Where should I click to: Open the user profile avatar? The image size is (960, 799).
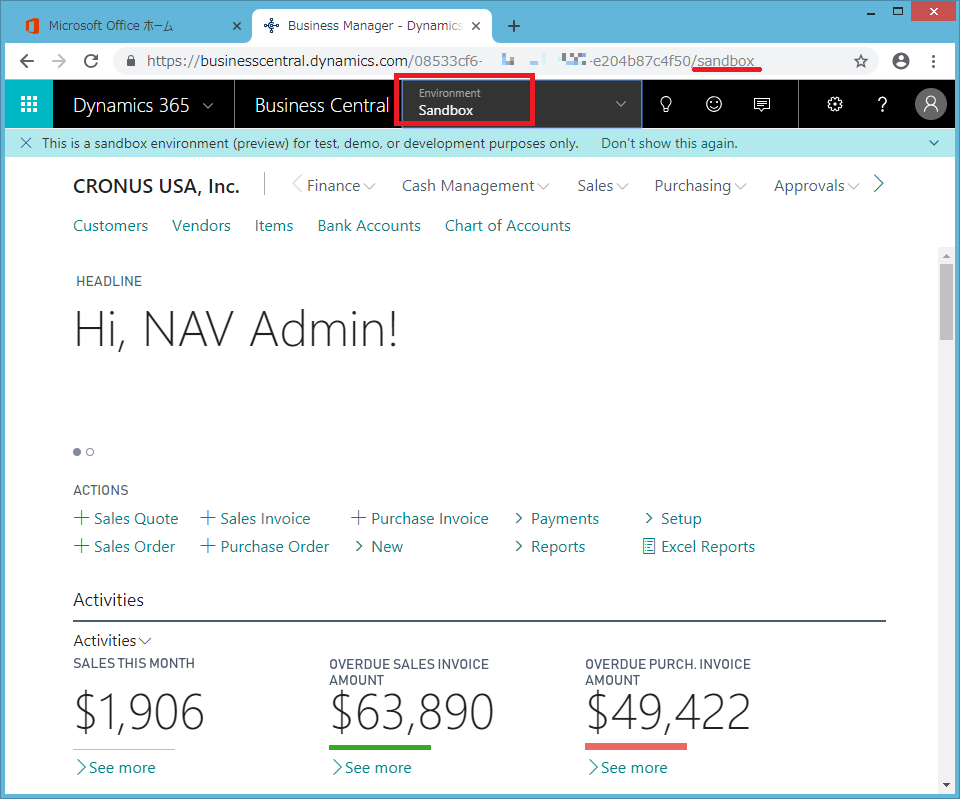click(x=930, y=104)
